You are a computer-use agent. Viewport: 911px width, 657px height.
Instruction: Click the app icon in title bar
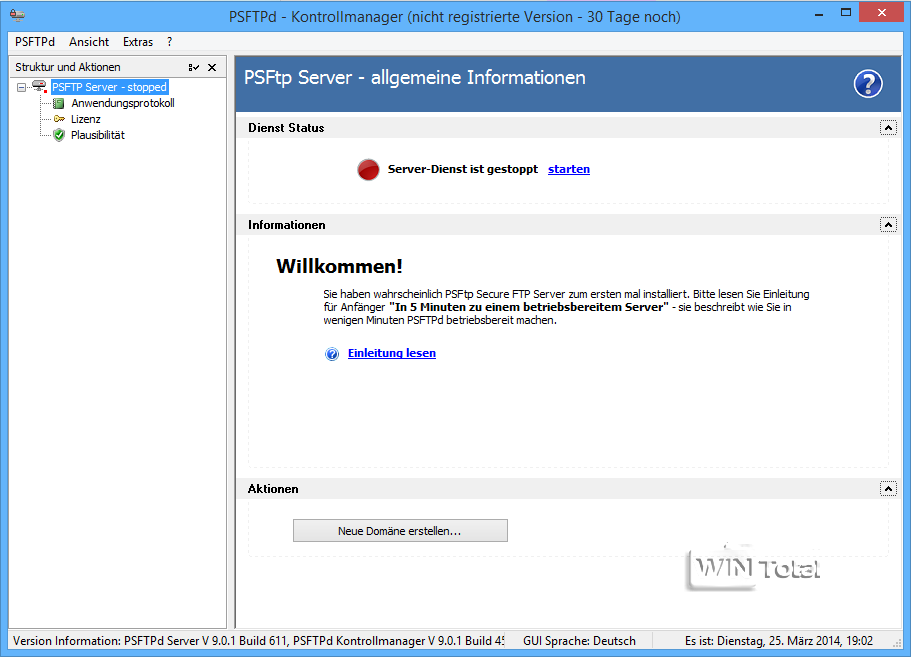(x=17, y=15)
